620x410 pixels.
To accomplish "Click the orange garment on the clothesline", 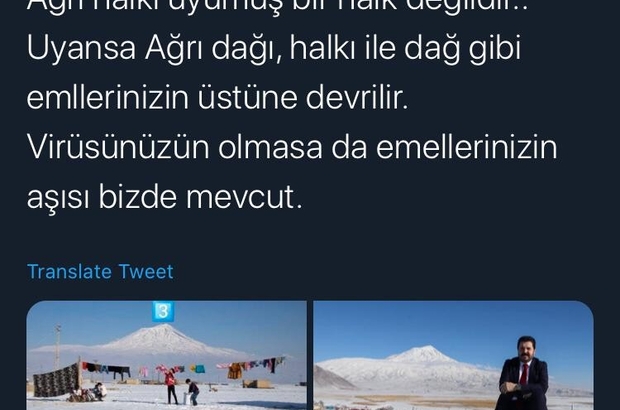I will tap(235, 371).
